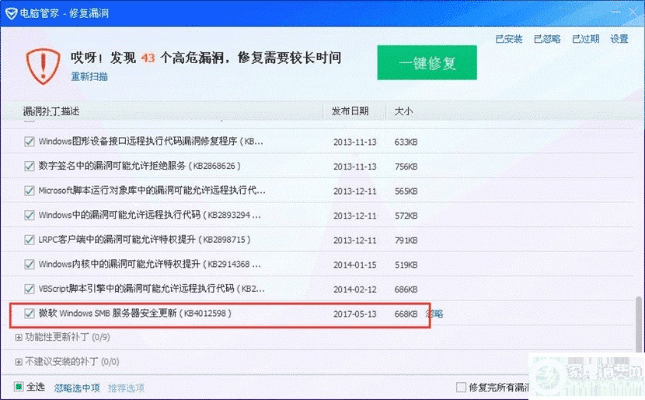Close the 修复漏洞 window
This screenshot has width=645, height=400.
[633, 12]
